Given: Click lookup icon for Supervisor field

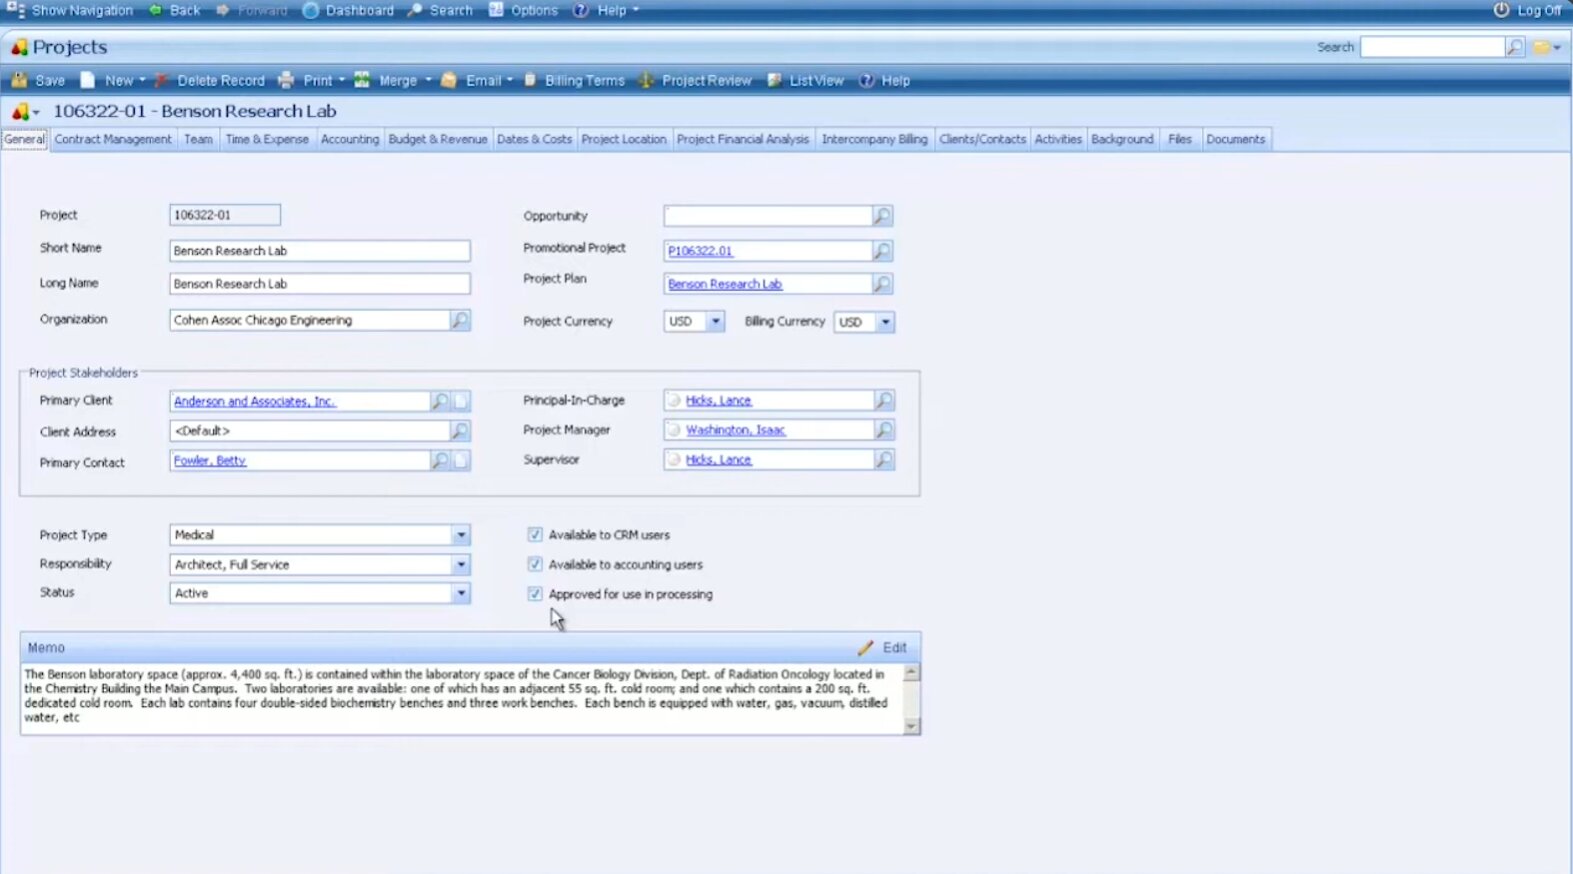Looking at the screenshot, I should pos(884,460).
